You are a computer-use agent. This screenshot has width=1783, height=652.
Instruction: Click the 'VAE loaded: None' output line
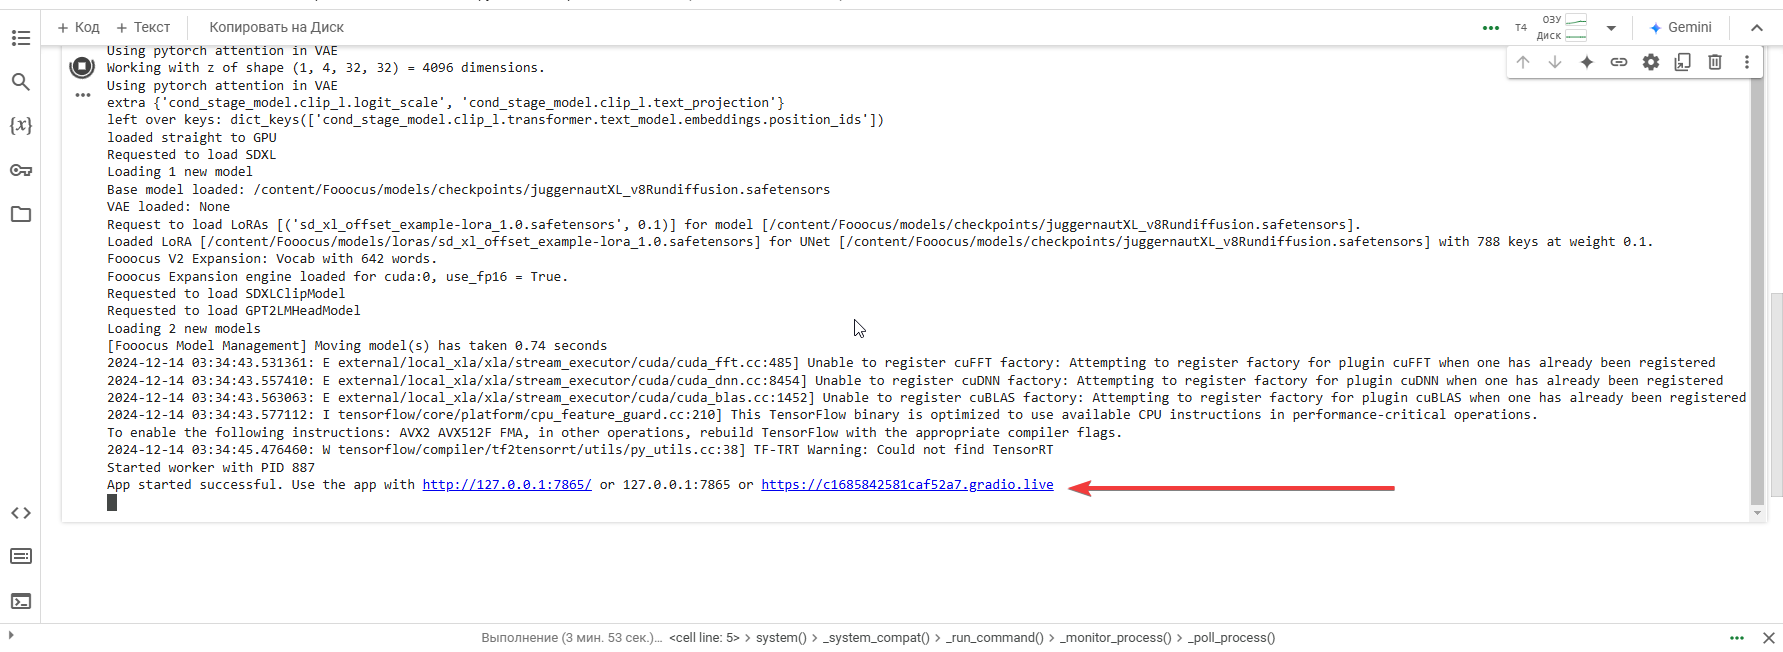tap(169, 207)
